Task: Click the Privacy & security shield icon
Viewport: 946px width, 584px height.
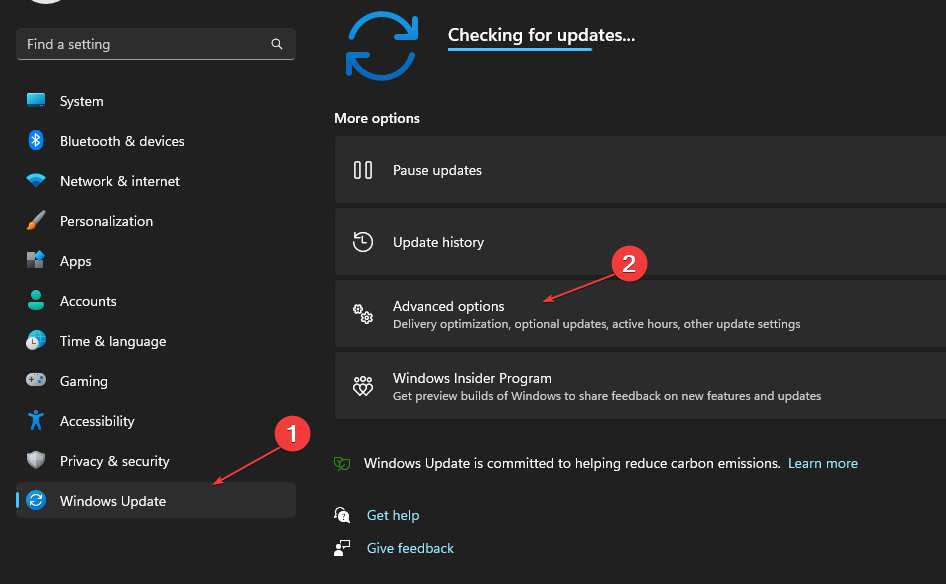Action: click(36, 461)
